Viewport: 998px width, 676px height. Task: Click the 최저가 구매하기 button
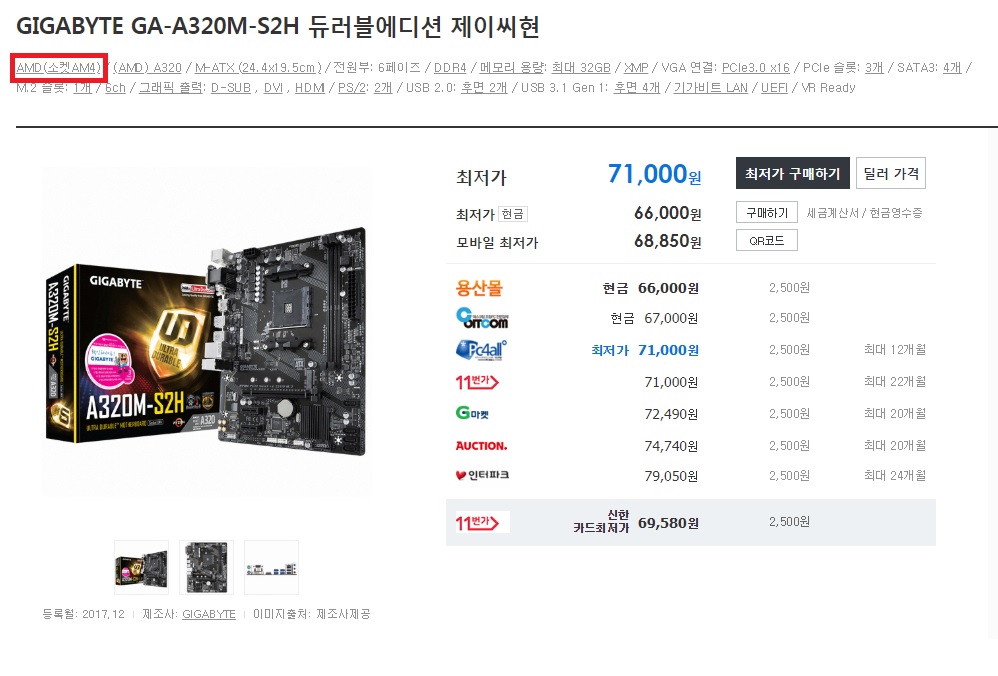tap(792, 173)
